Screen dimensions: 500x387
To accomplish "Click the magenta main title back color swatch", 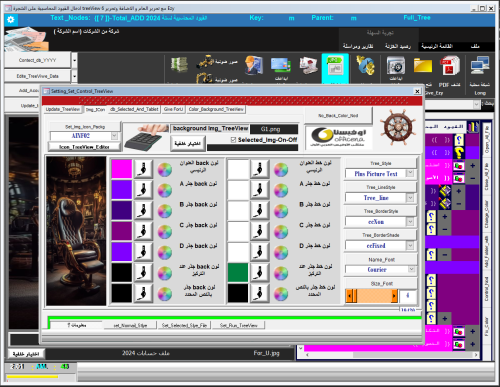I will (x=122, y=169).
